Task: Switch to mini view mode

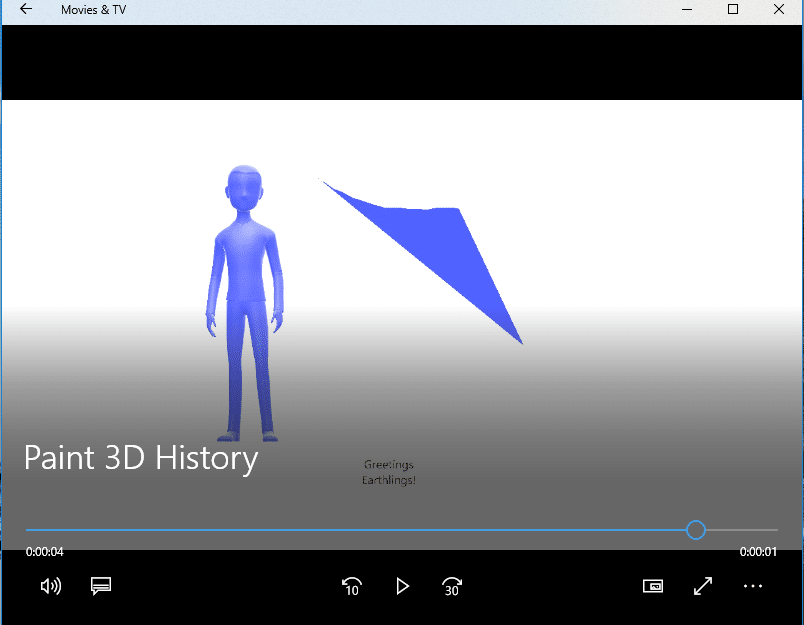Action: click(653, 586)
